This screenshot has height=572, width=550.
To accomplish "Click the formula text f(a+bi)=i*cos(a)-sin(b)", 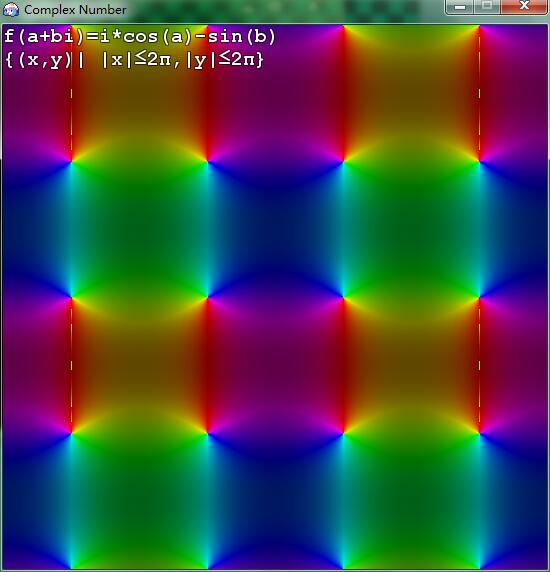I will 140,37.
